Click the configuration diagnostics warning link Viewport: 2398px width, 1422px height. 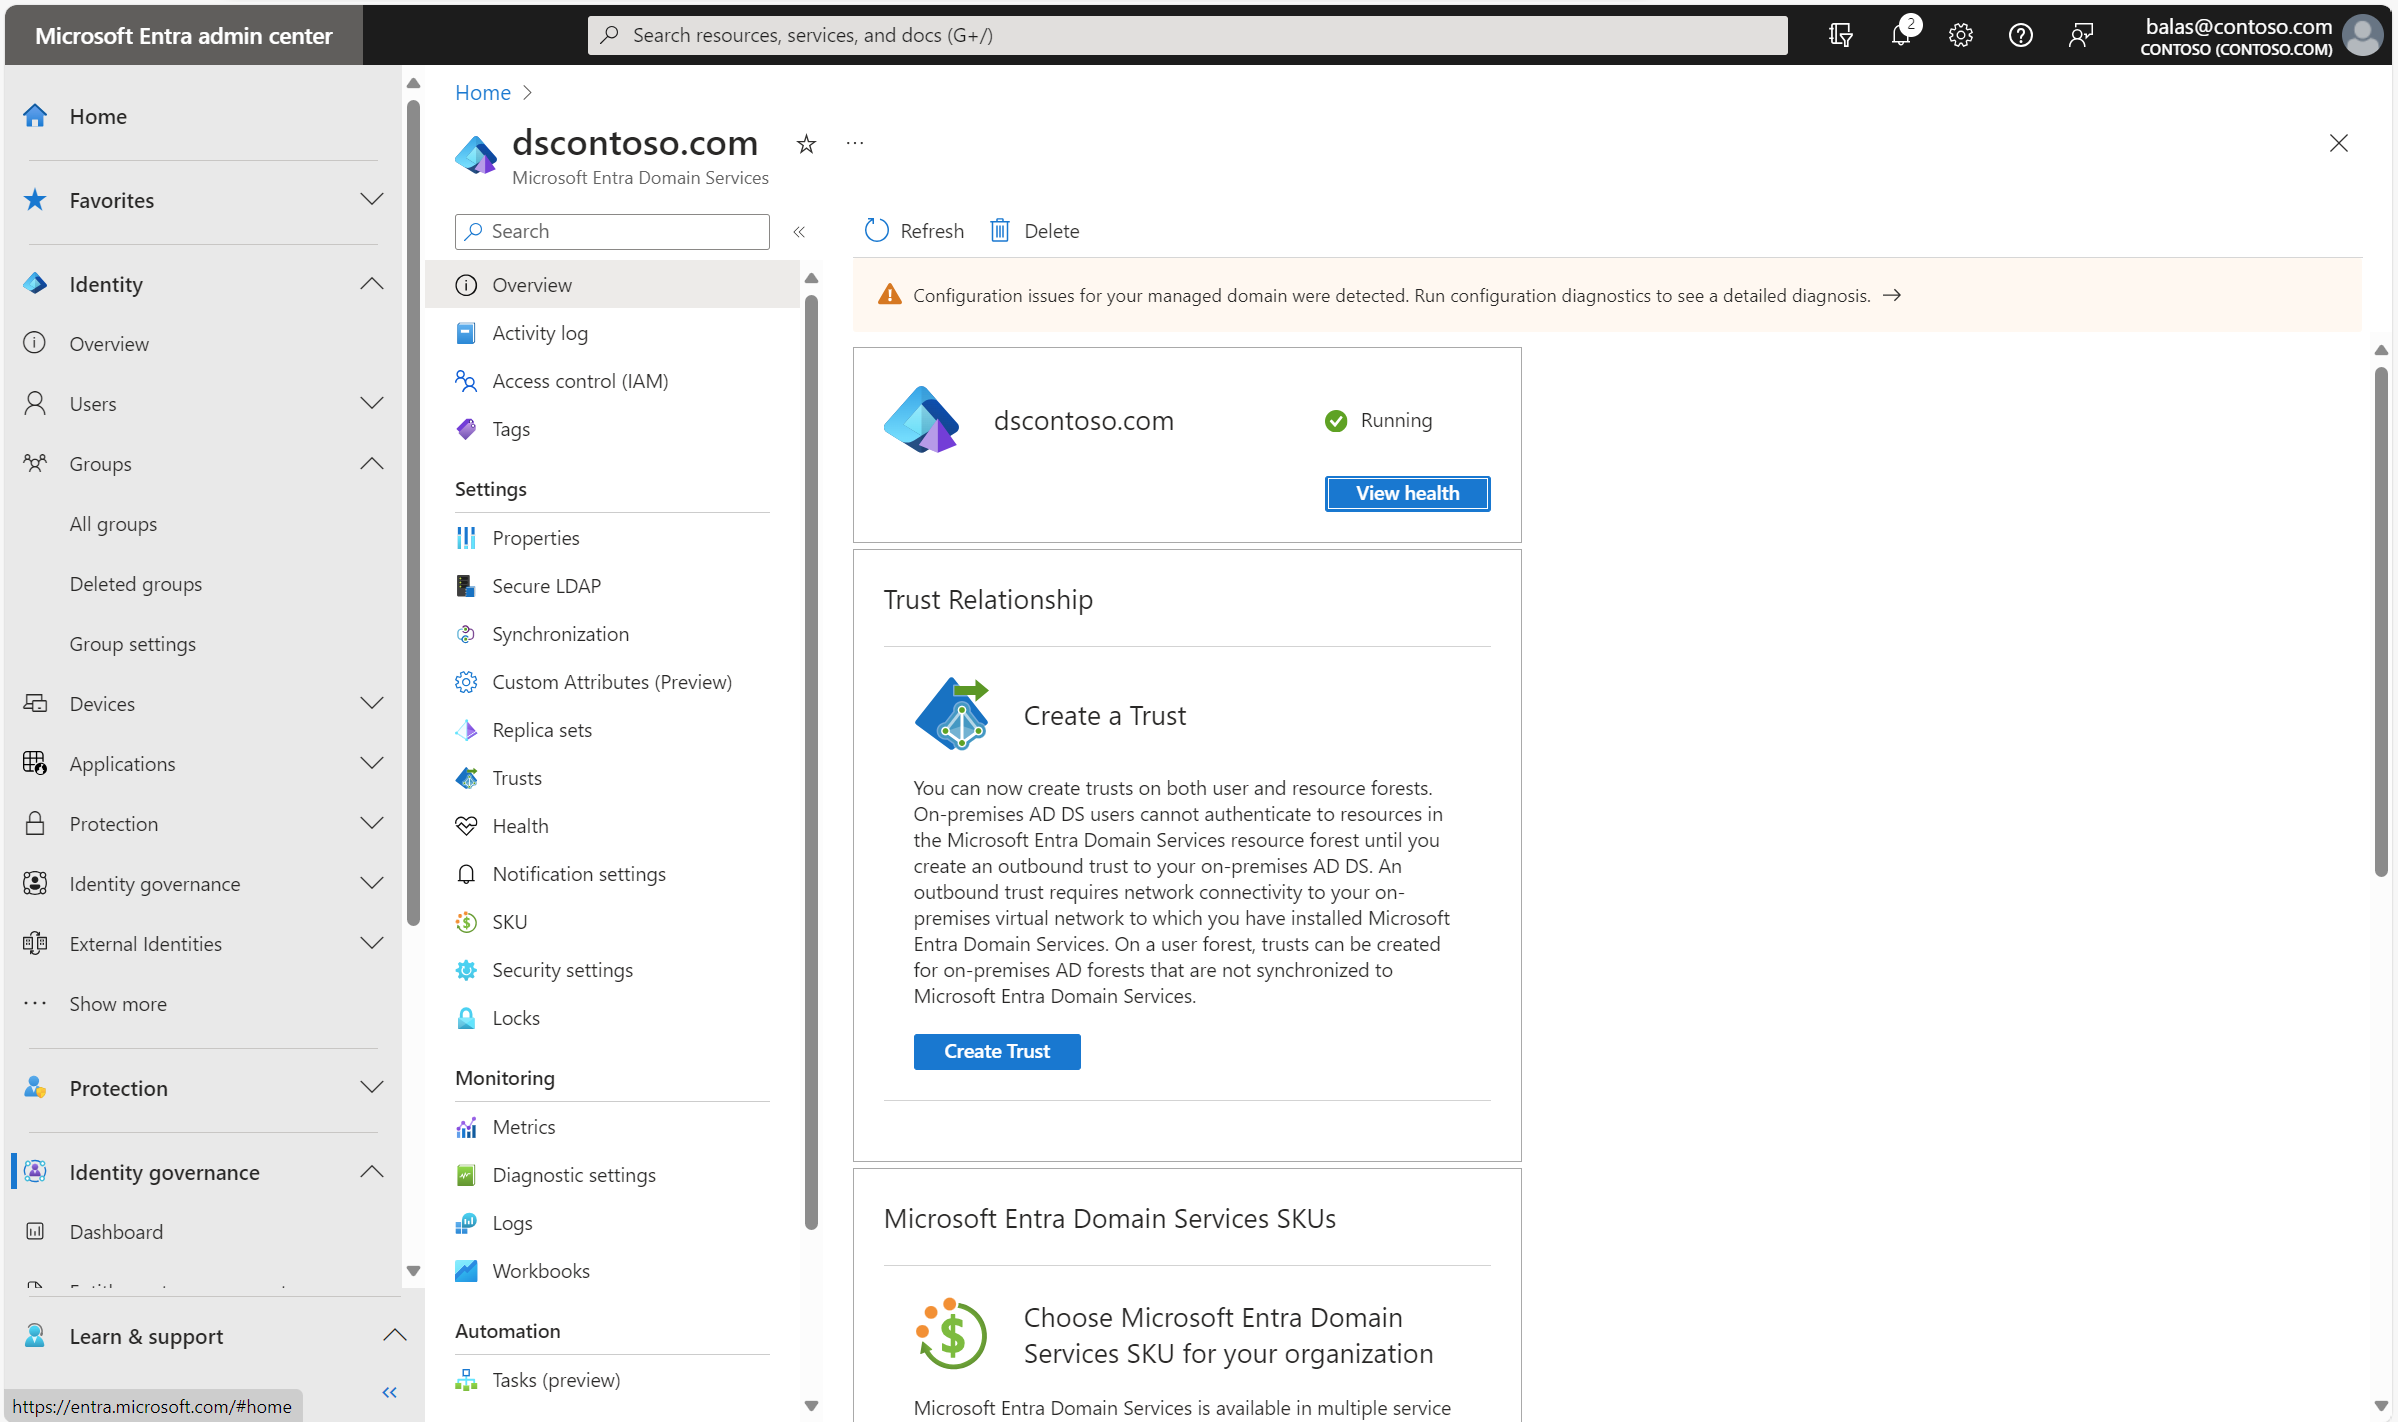pos(1894,296)
